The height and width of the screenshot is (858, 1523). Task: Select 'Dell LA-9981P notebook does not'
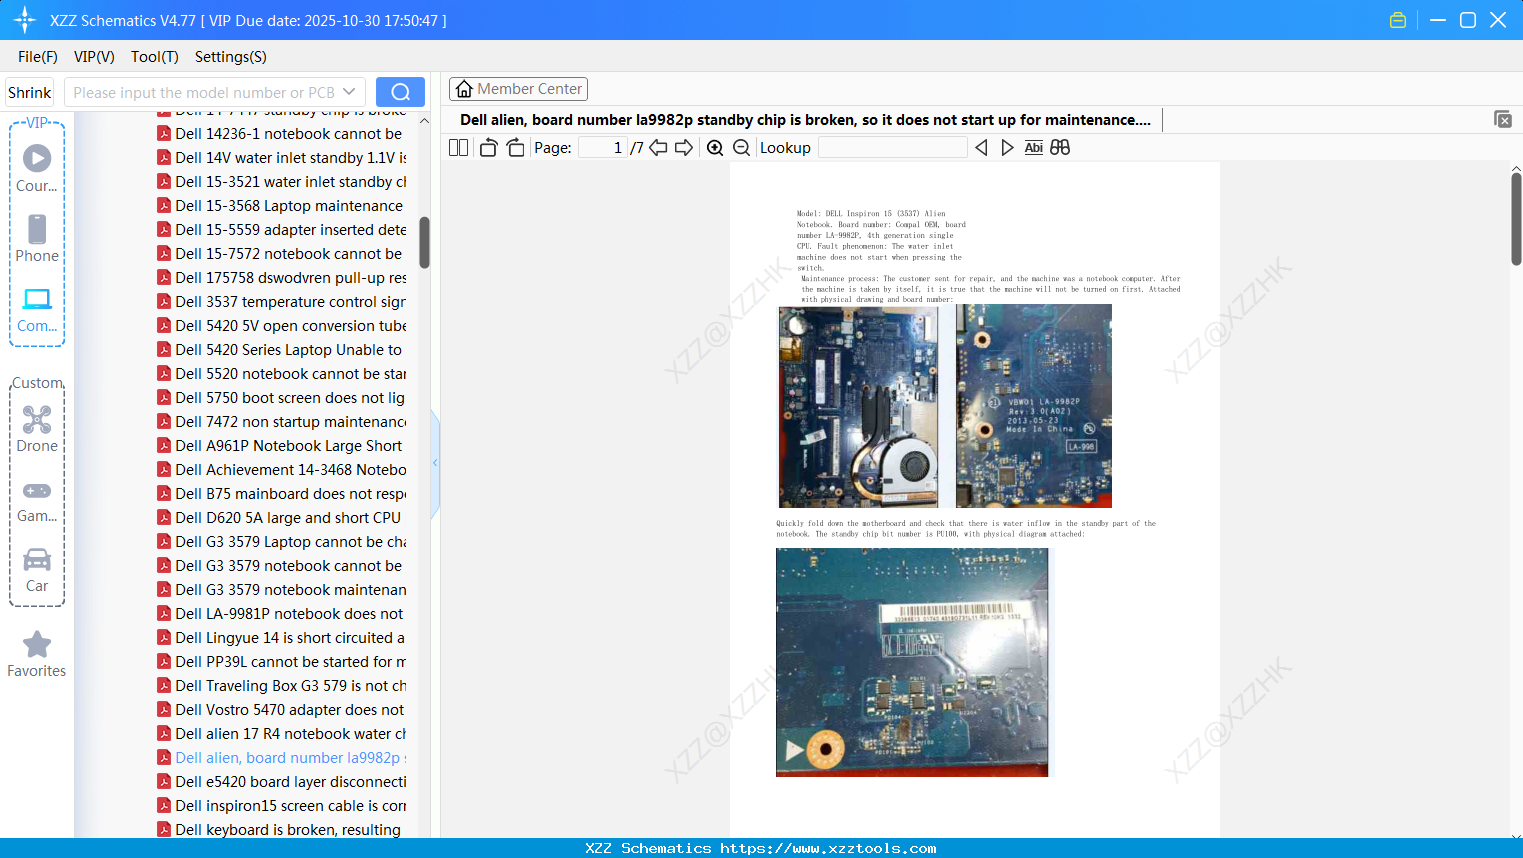(x=282, y=614)
